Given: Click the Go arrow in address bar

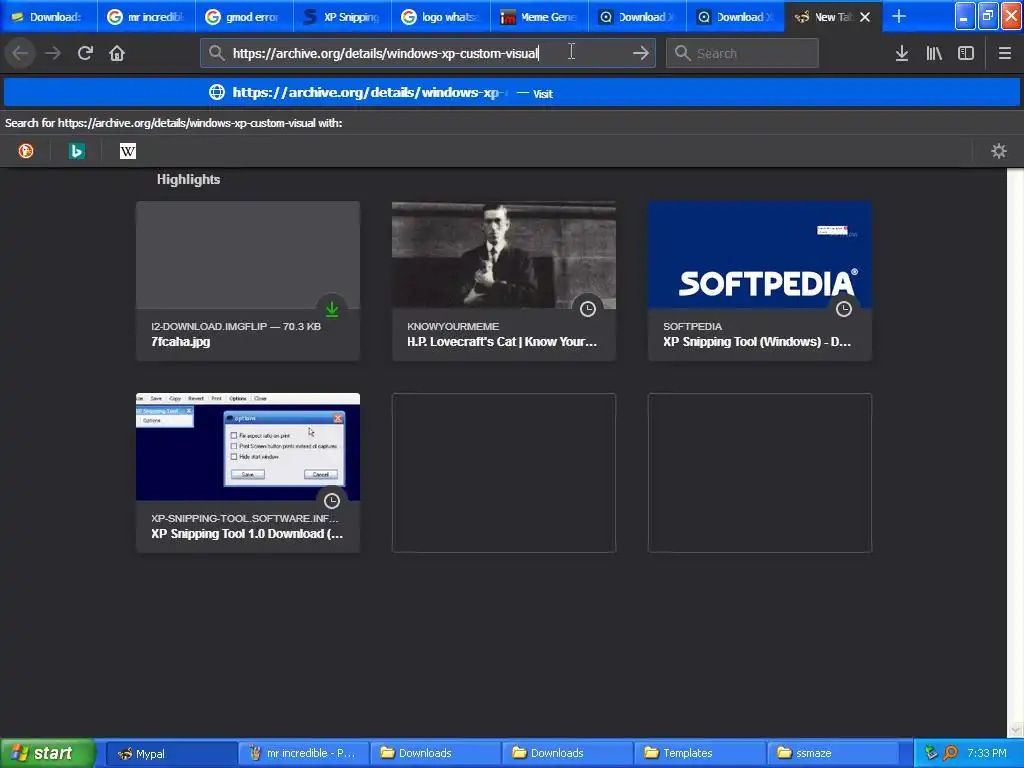Looking at the screenshot, I should coord(641,53).
